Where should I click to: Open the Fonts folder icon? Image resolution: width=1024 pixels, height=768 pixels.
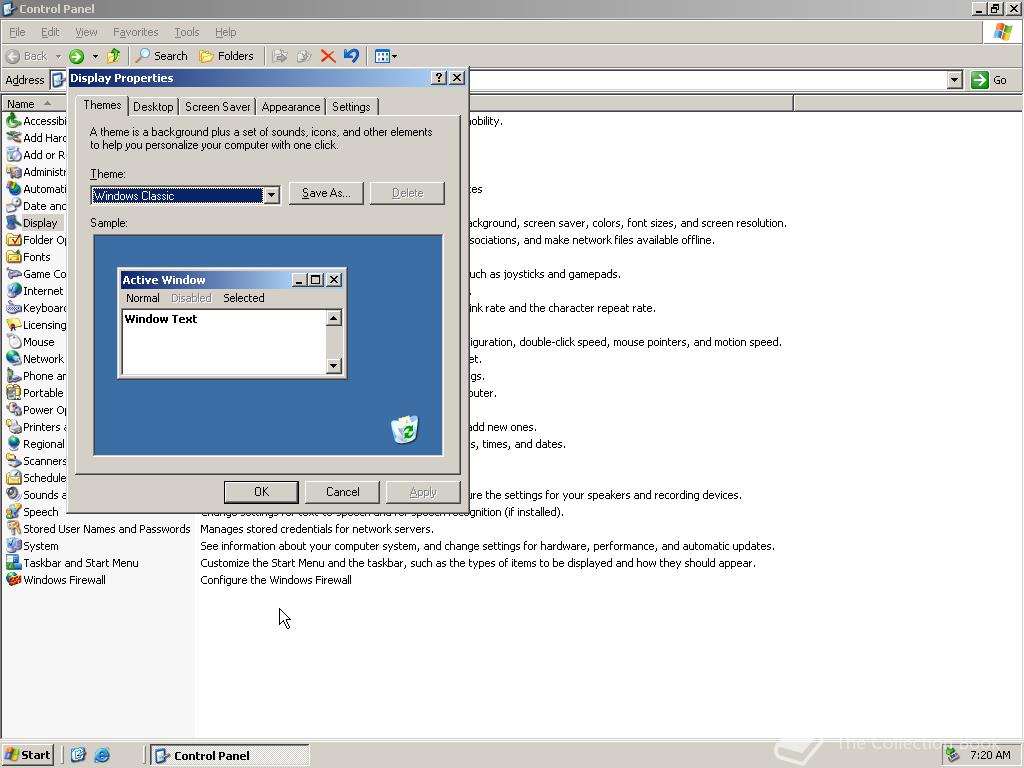13,257
